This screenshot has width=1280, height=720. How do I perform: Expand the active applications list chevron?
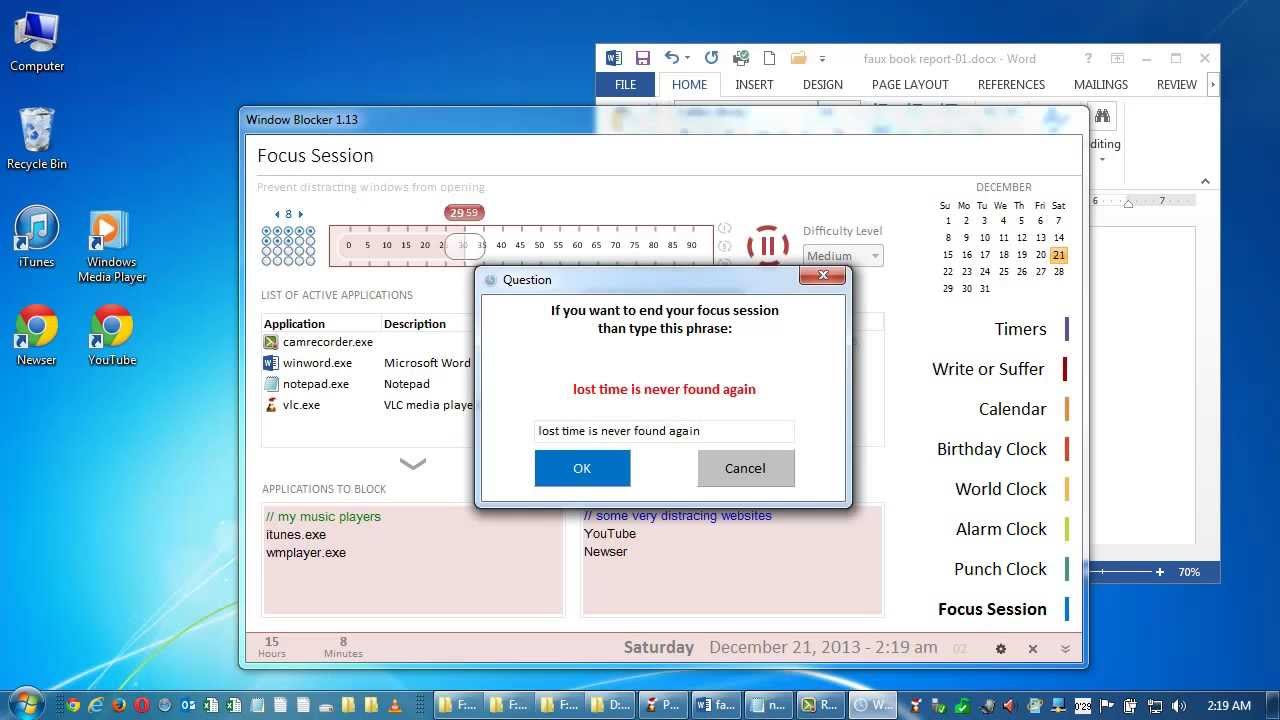[413, 464]
